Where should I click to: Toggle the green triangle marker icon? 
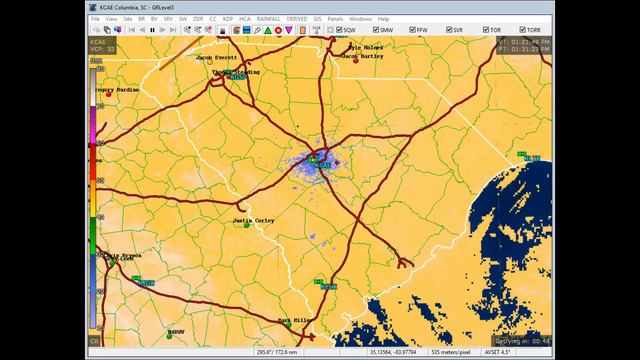[x=268, y=30]
